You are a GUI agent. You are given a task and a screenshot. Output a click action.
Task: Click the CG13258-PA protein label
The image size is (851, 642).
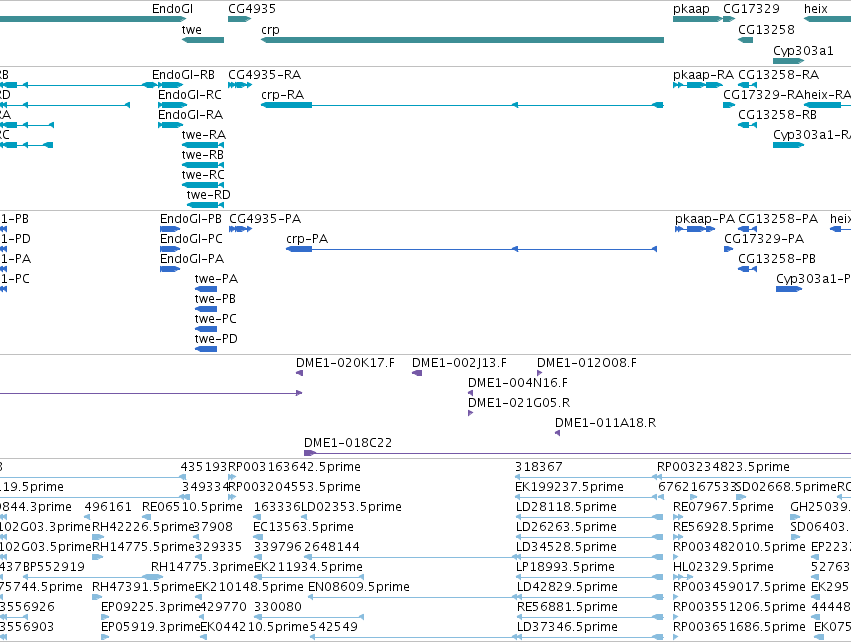(x=778, y=219)
